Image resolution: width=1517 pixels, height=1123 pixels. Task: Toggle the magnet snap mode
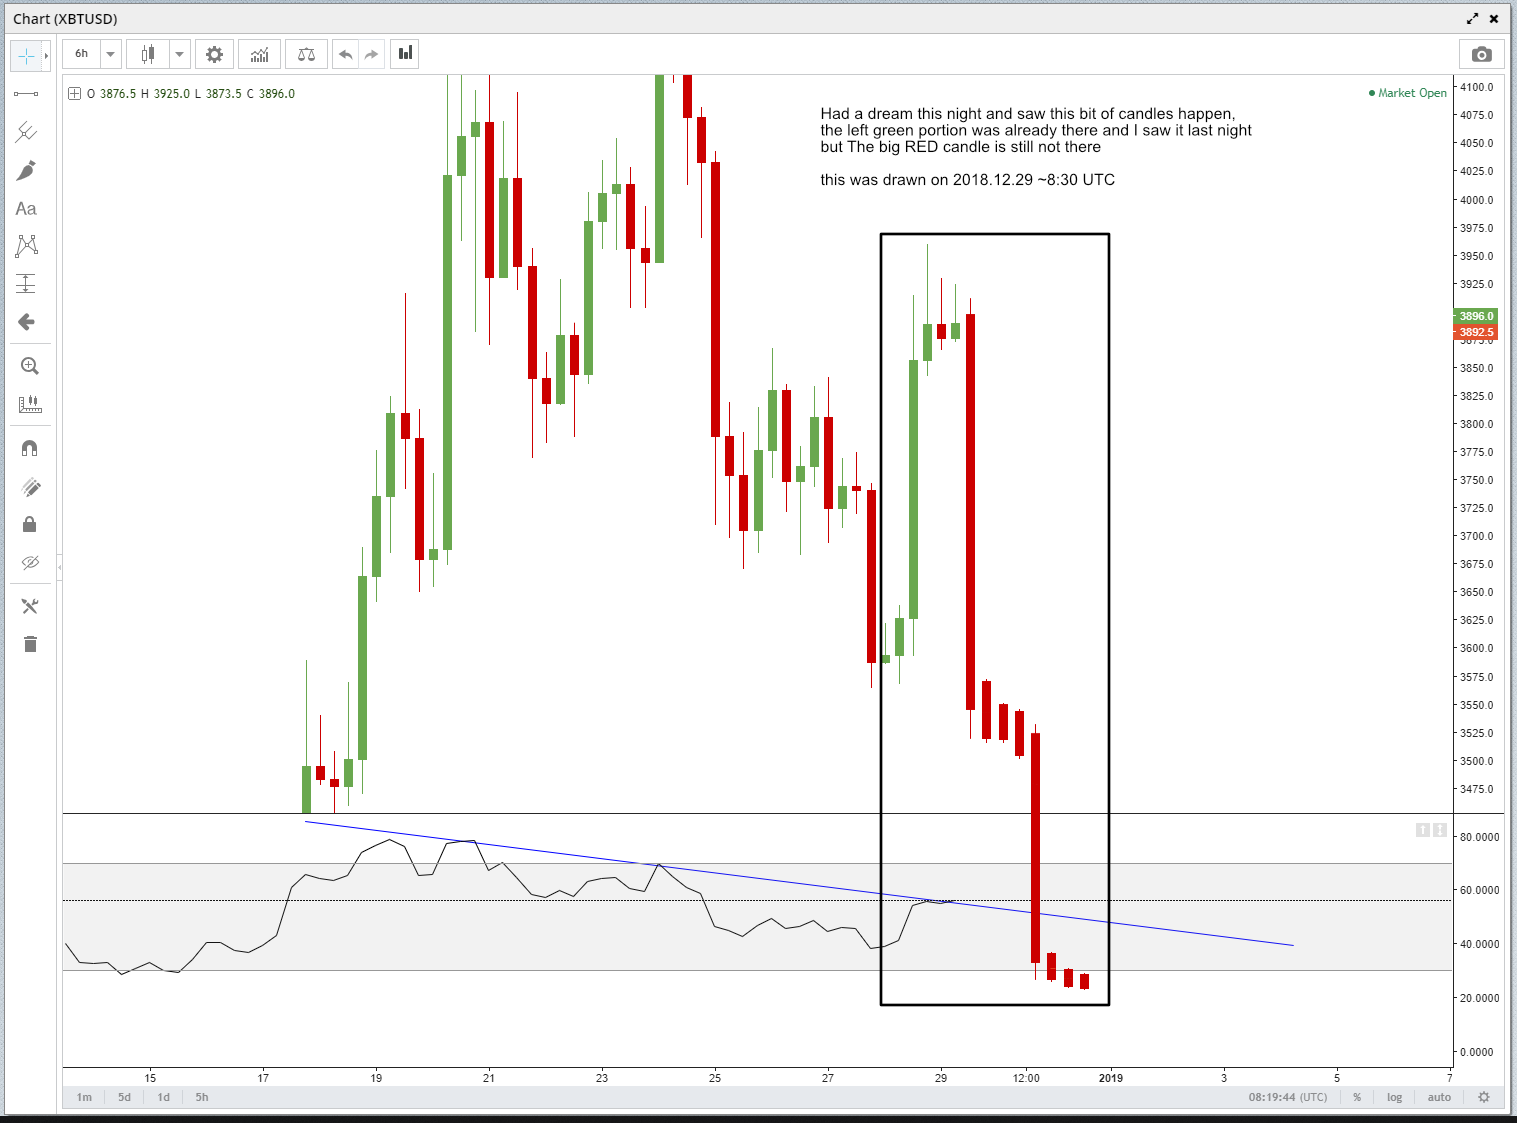pyautogui.click(x=29, y=449)
